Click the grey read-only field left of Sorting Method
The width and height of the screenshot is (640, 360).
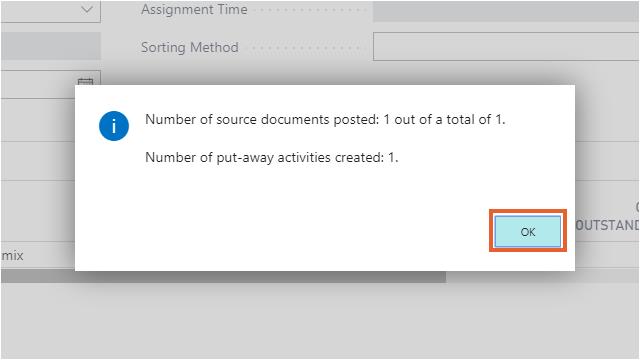tap(51, 46)
